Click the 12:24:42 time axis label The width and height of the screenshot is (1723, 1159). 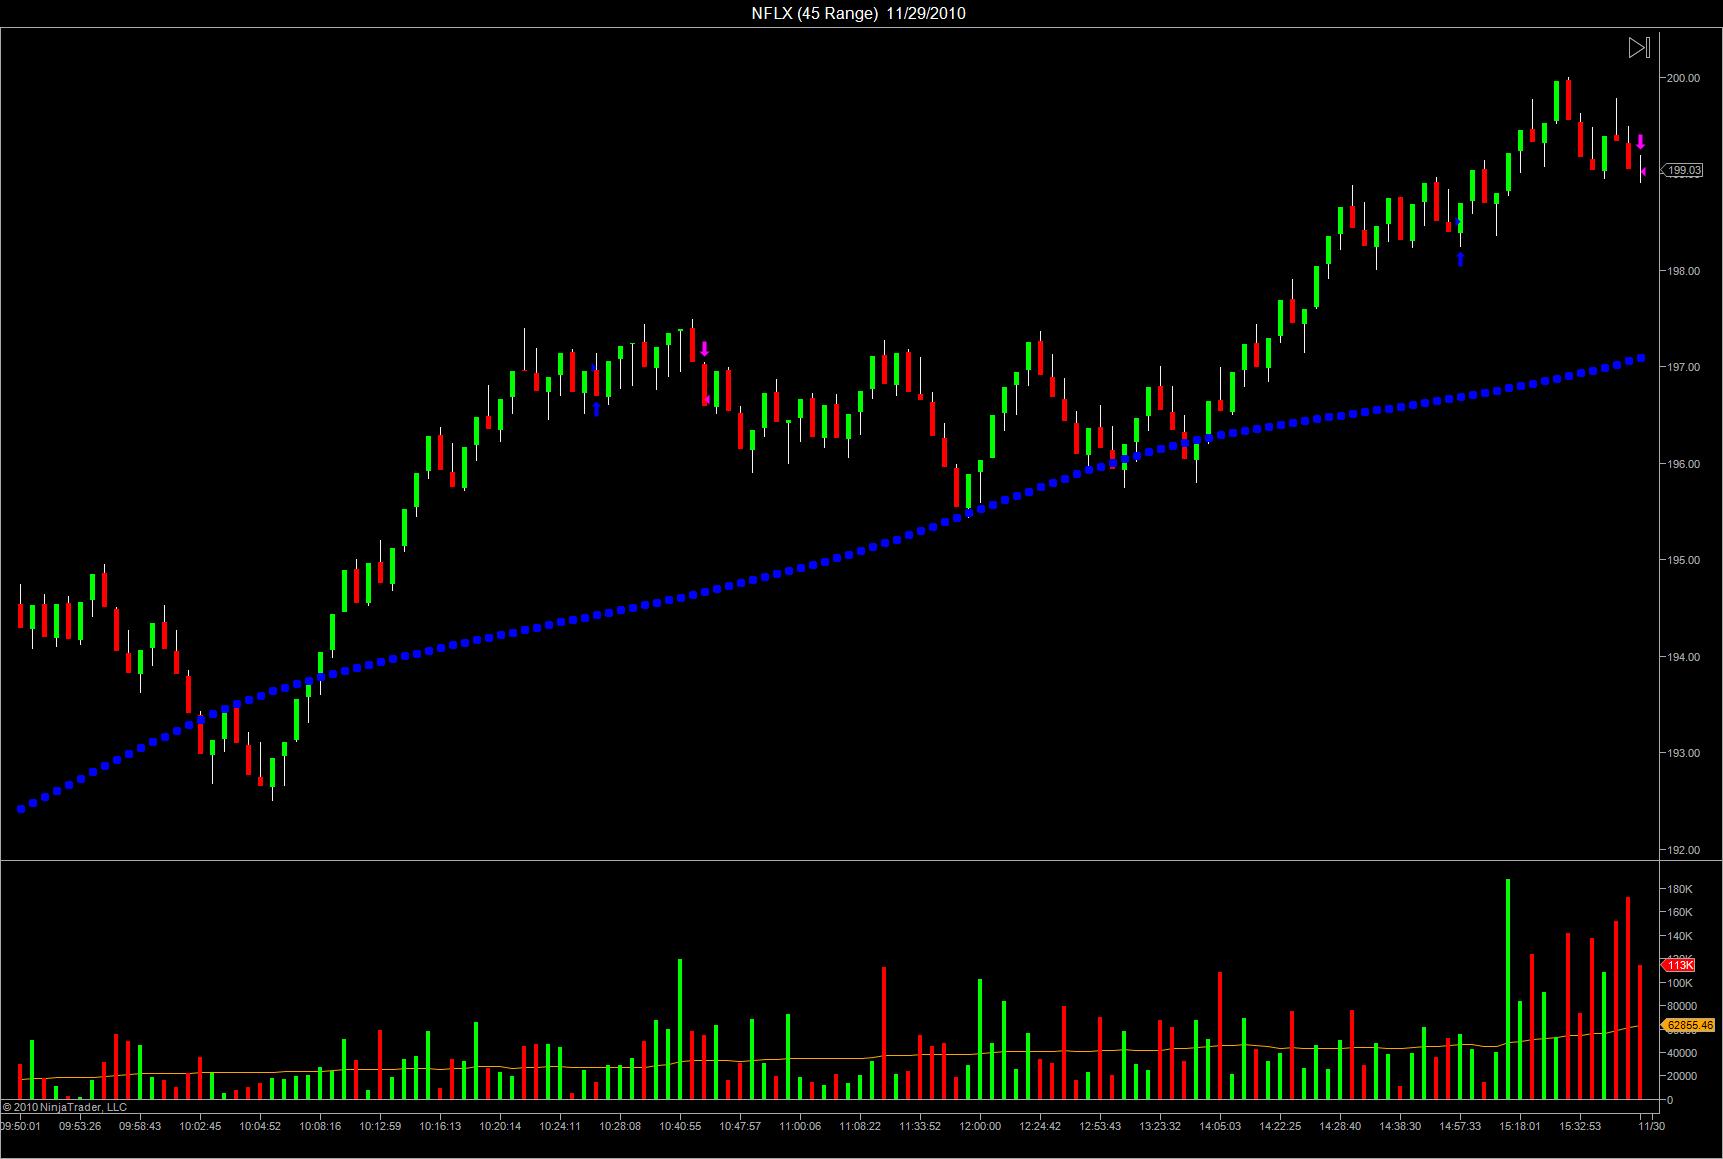(1040, 1126)
